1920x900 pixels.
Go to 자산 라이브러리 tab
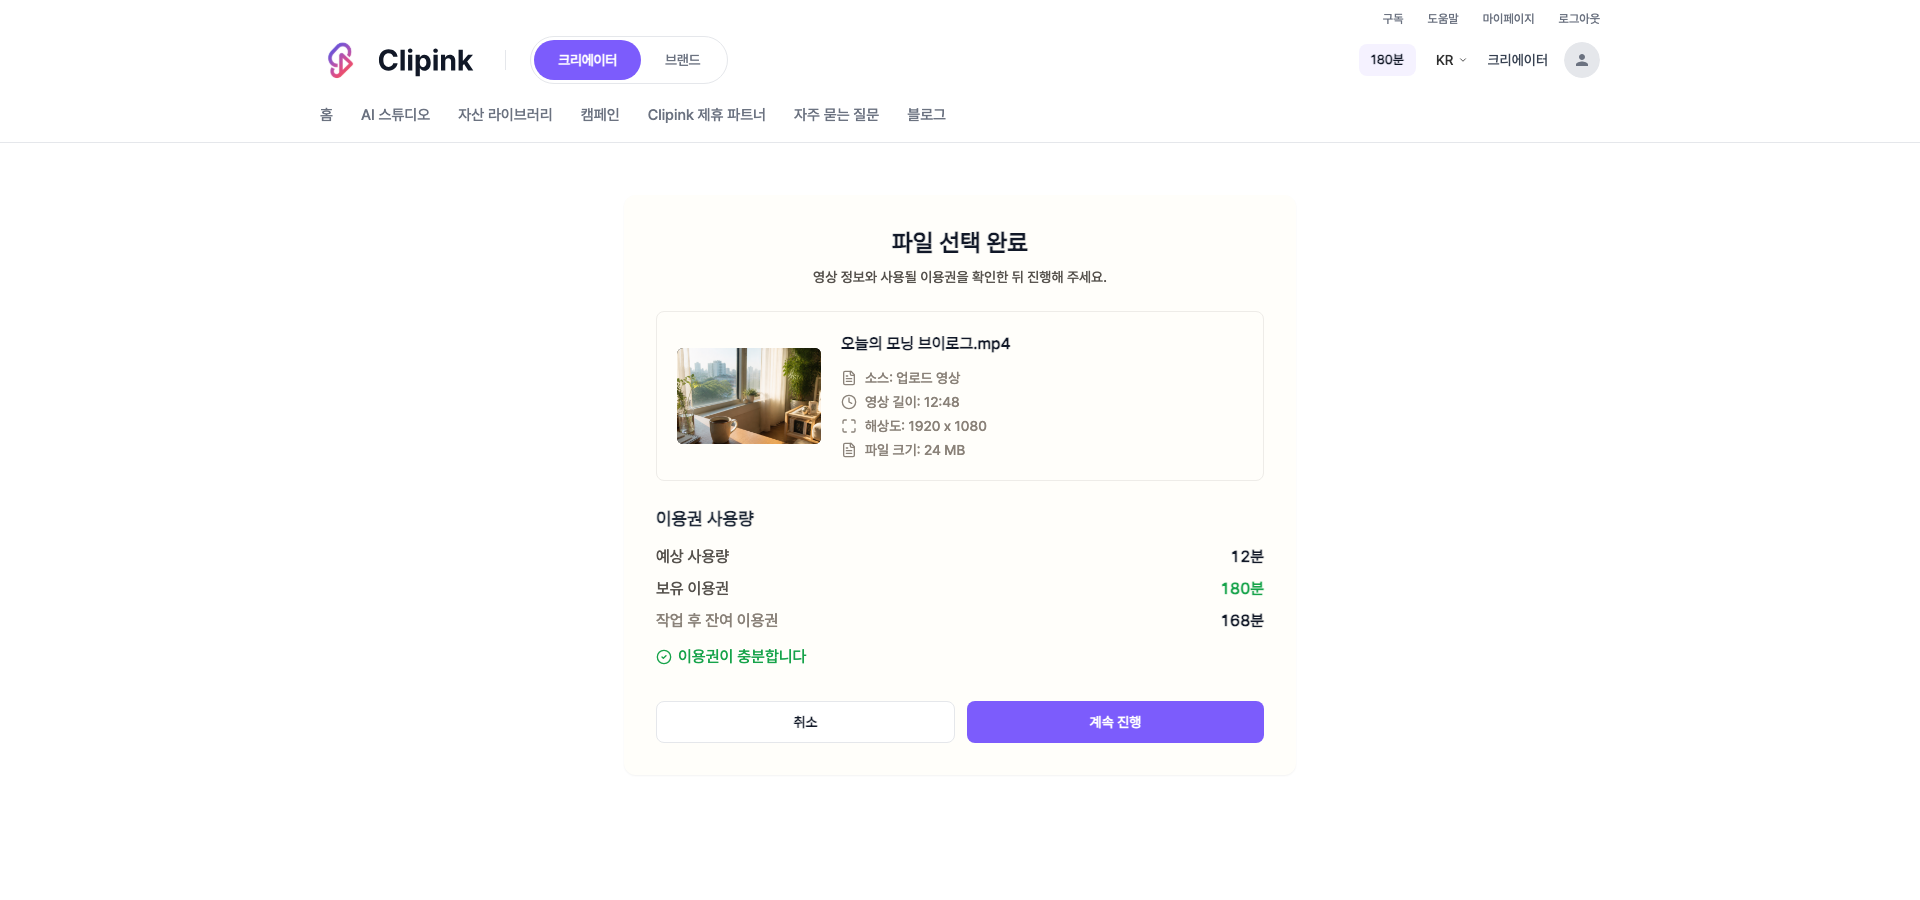tap(505, 115)
